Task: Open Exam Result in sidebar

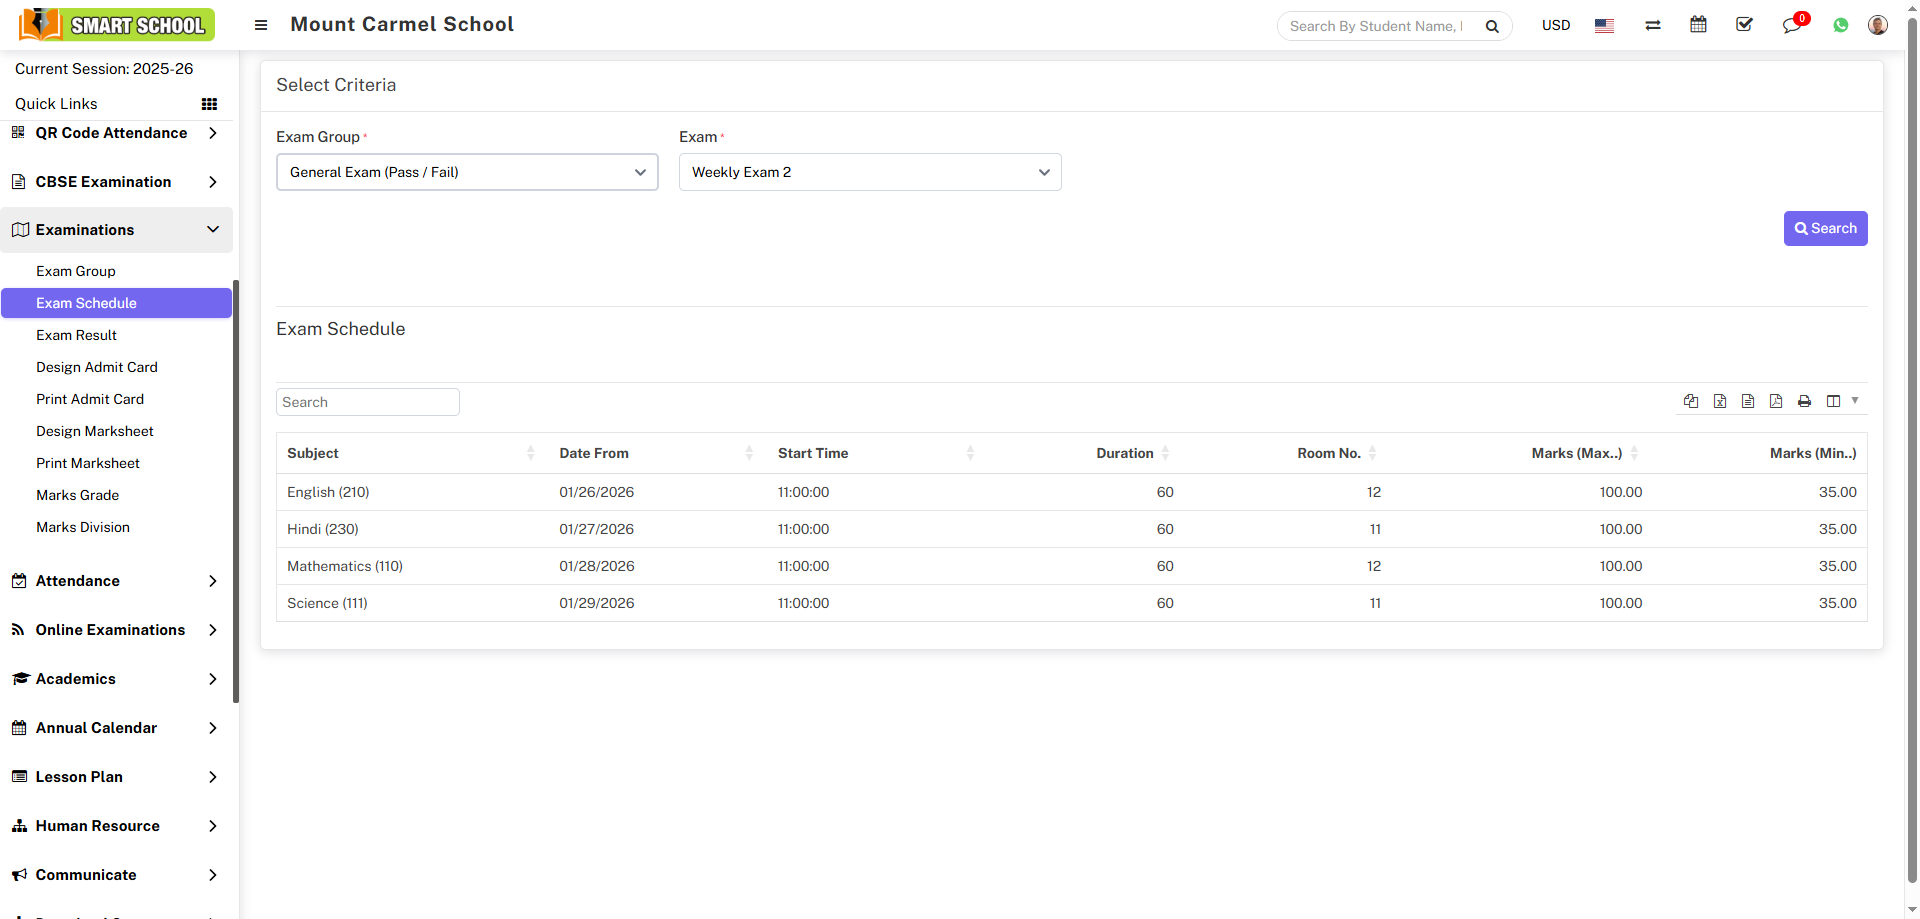Action: [77, 335]
